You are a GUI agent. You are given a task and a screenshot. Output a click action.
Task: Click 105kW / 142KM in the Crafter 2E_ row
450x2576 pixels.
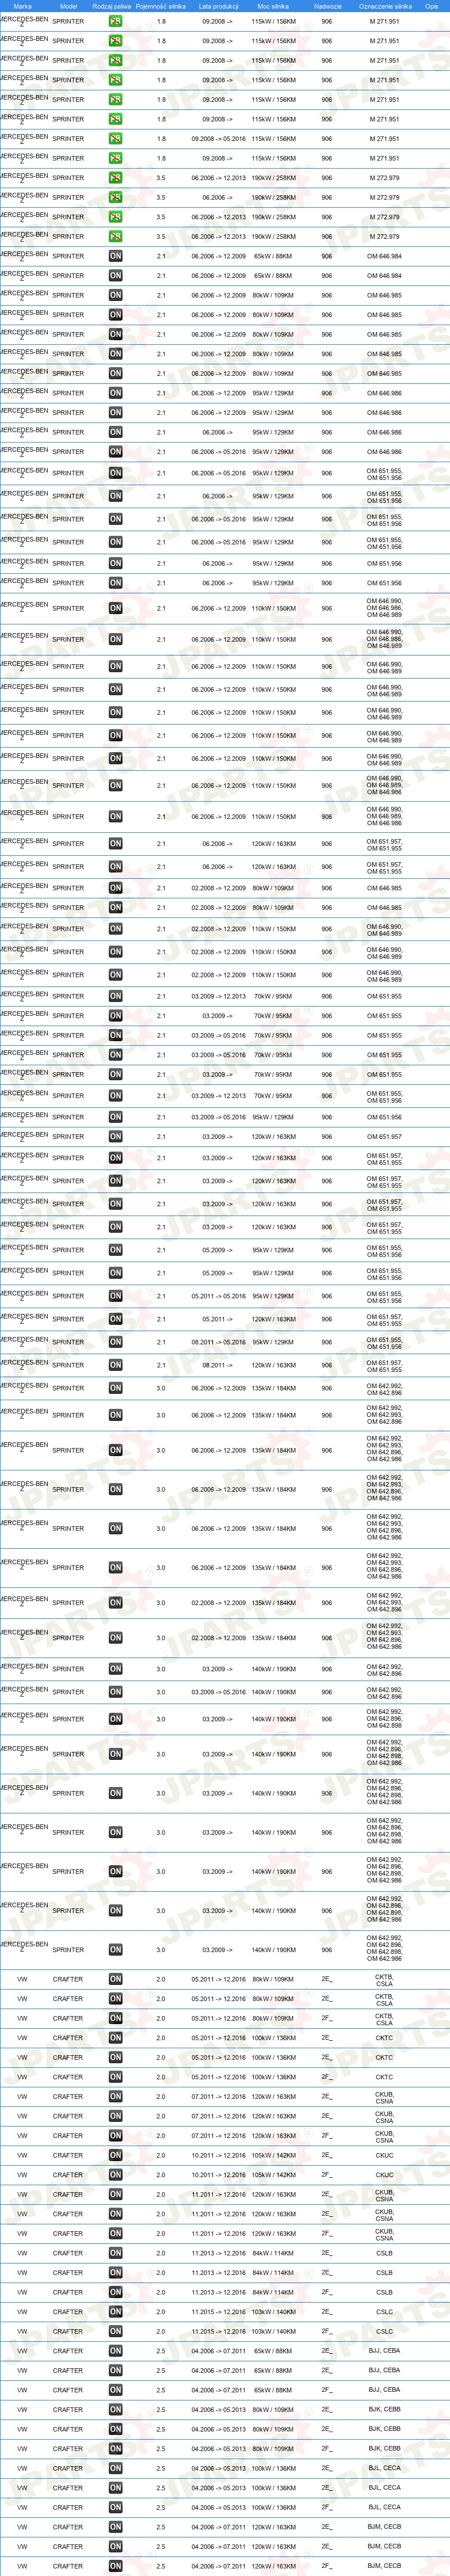273,2155
